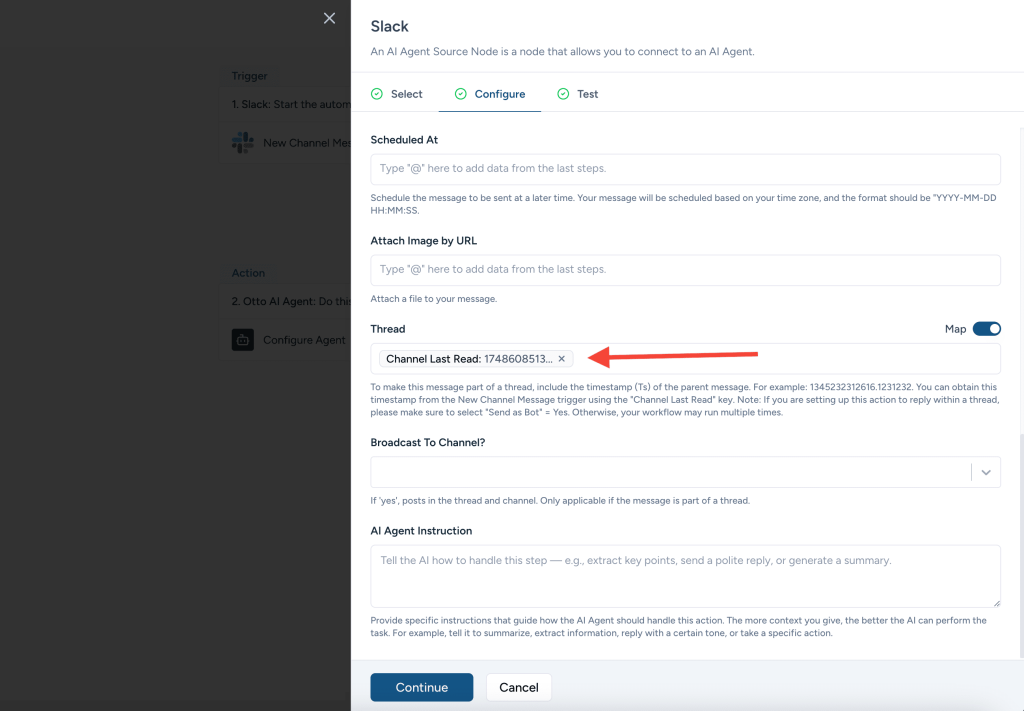
Task: Click the 'Attach a file to your message.' hint
Action: [434, 299]
